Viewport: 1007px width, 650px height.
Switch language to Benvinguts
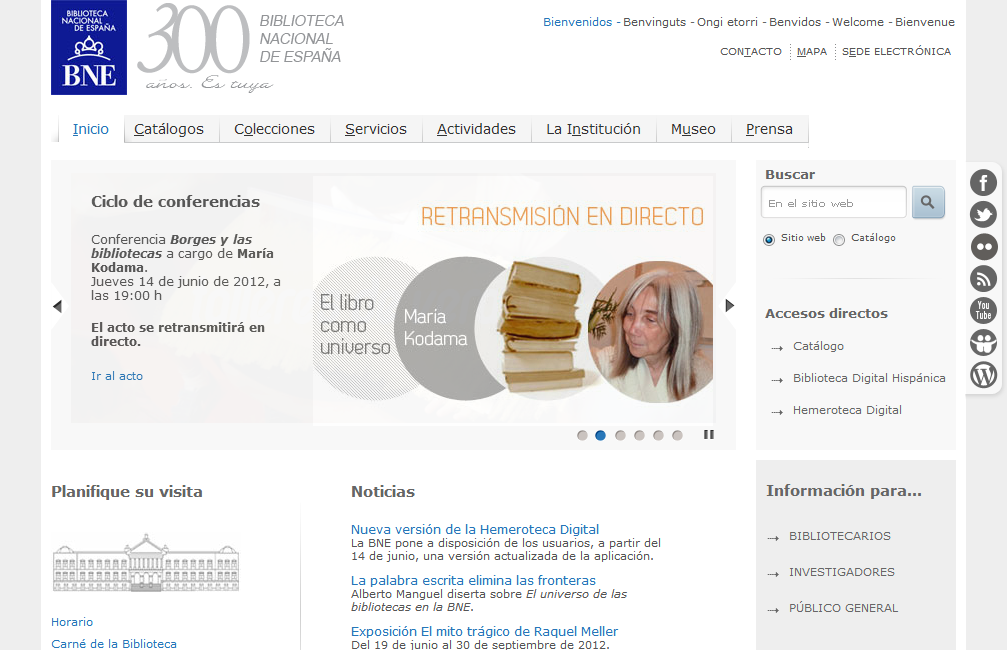[654, 22]
